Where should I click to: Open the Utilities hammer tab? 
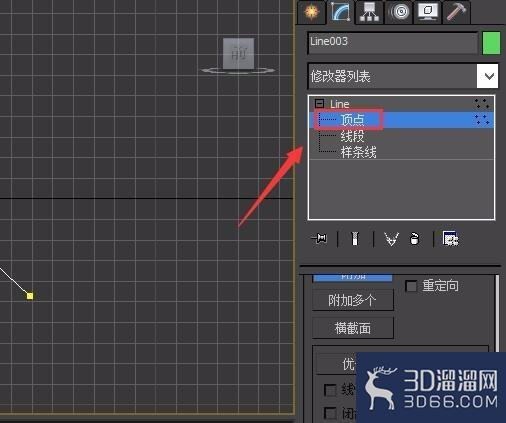[x=456, y=12]
